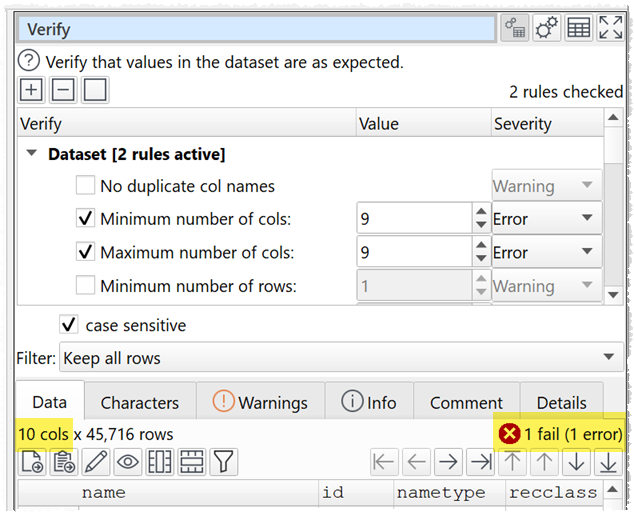Toggle fullscreen with the expand arrows icon
The width and height of the screenshot is (634, 516).
610,28
